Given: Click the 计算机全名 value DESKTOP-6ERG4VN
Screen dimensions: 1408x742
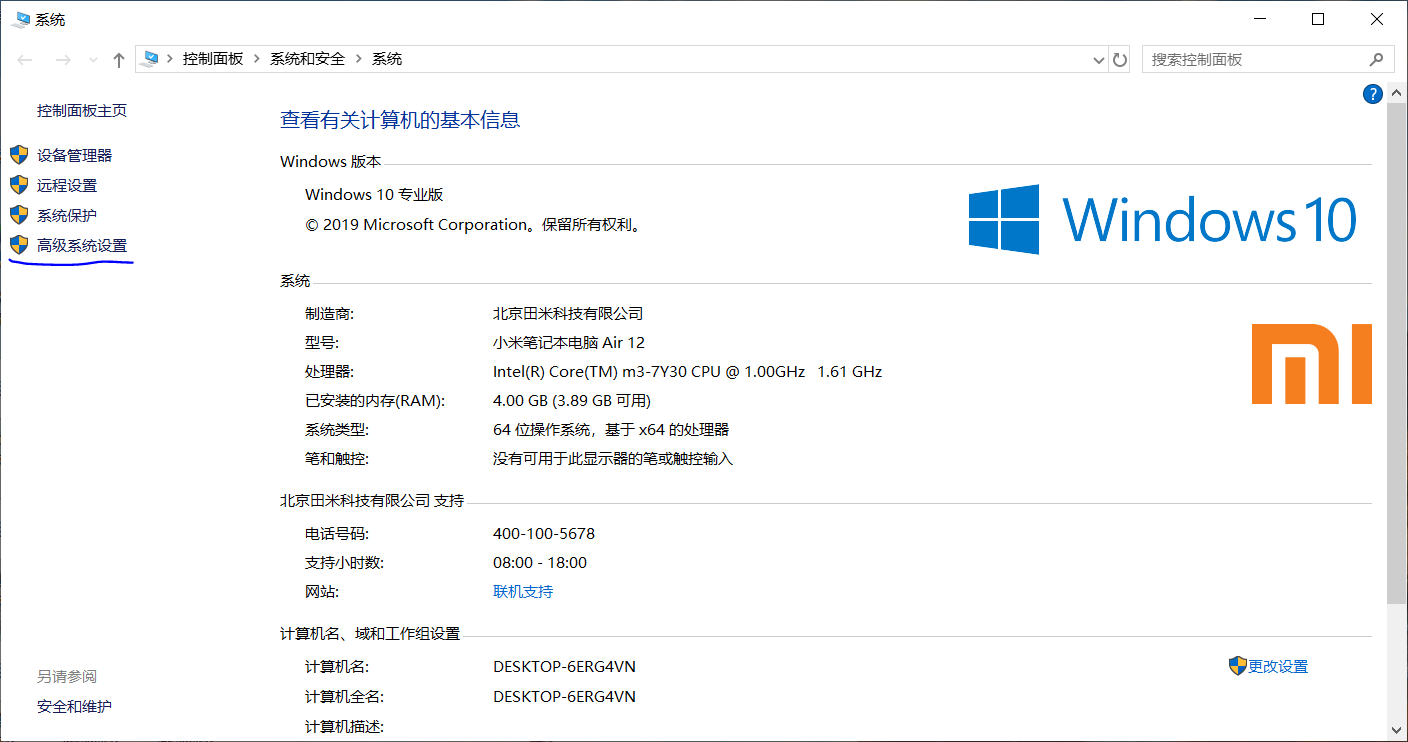Looking at the screenshot, I should coord(565,697).
